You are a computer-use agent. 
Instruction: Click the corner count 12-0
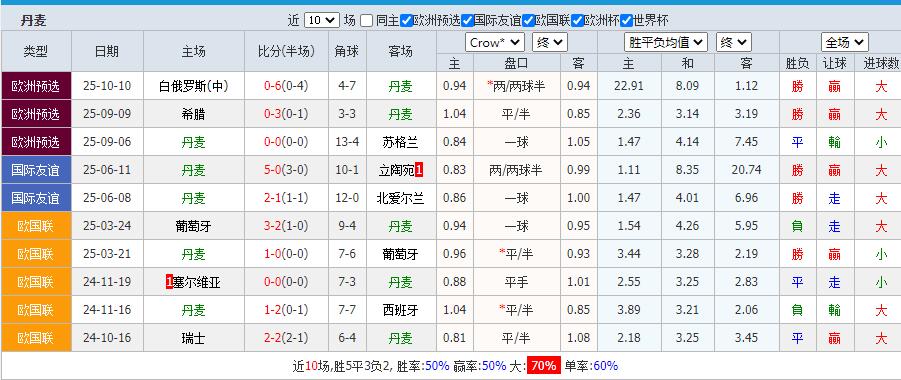(347, 198)
